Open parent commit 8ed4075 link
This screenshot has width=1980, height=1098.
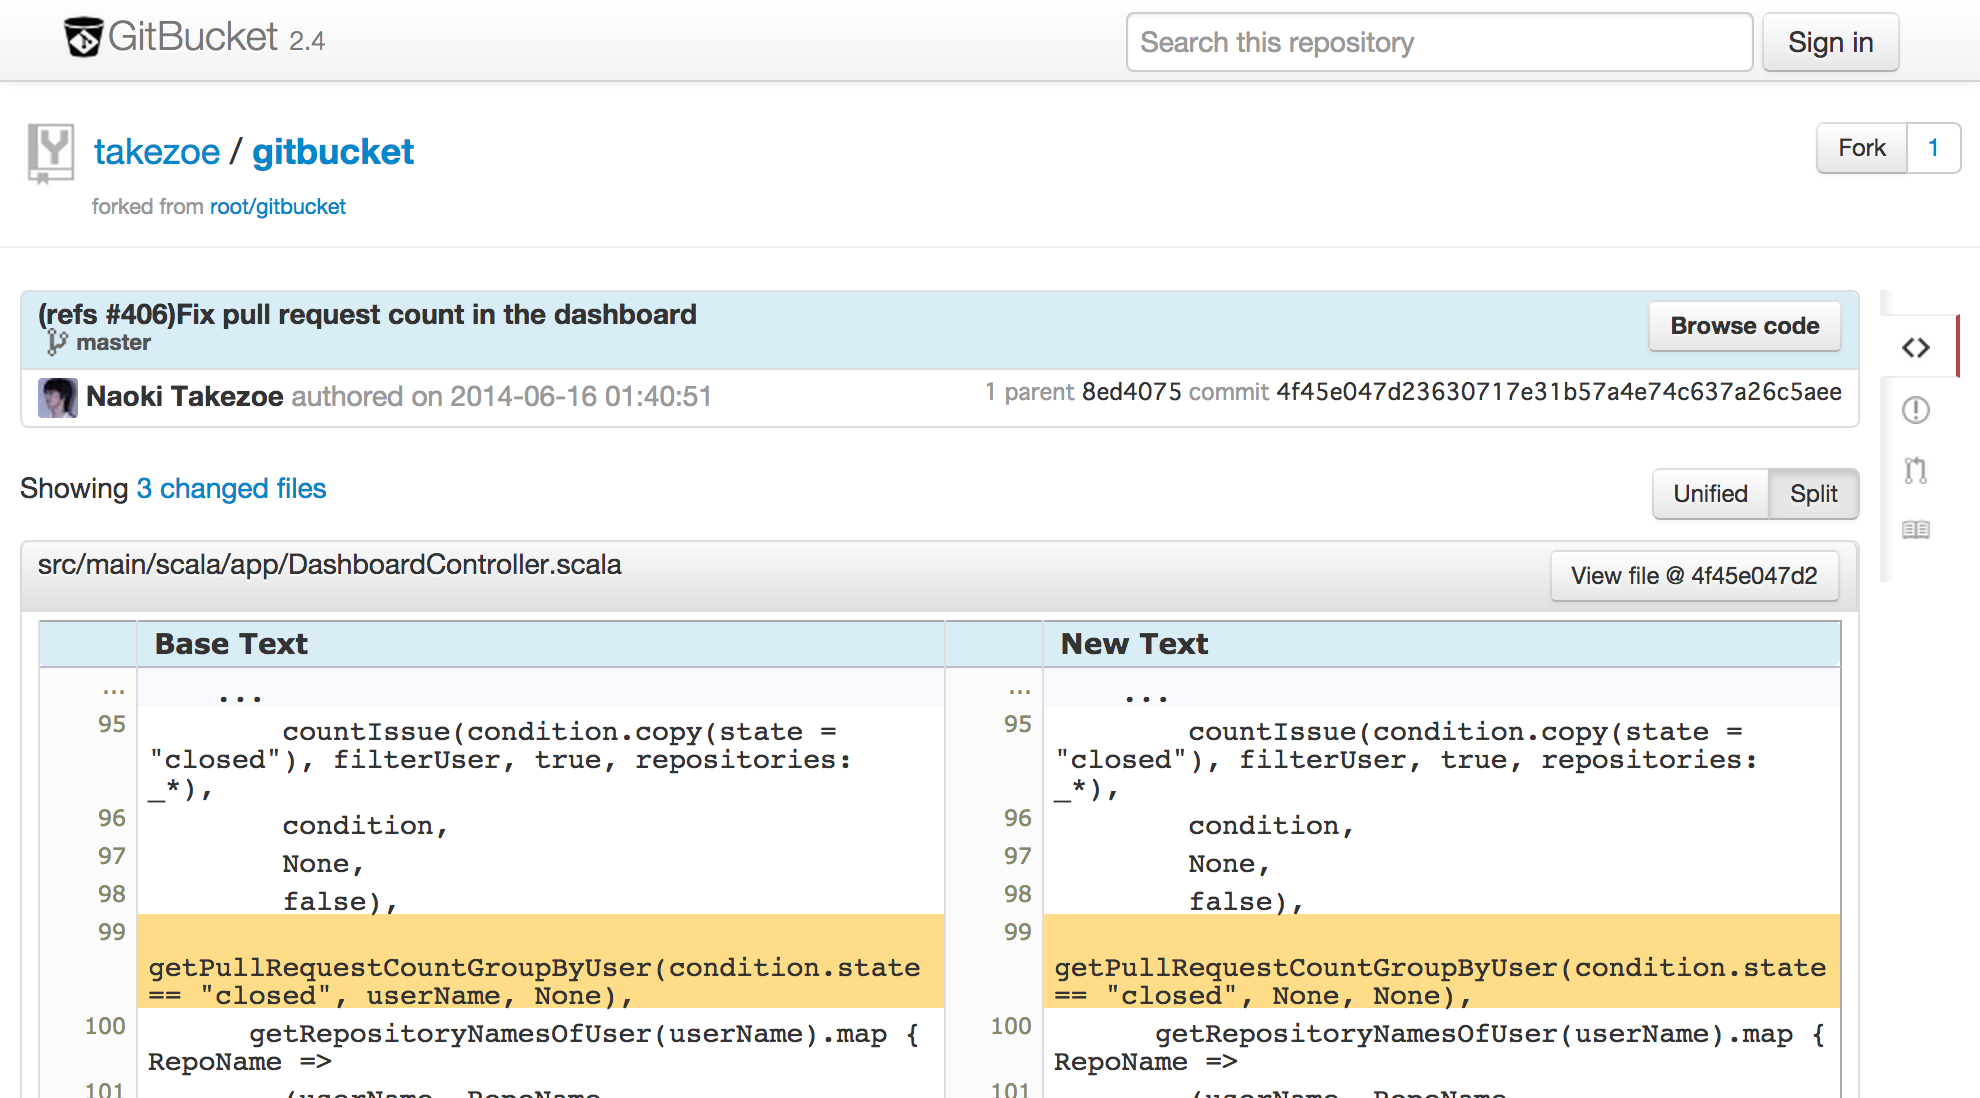click(1132, 392)
